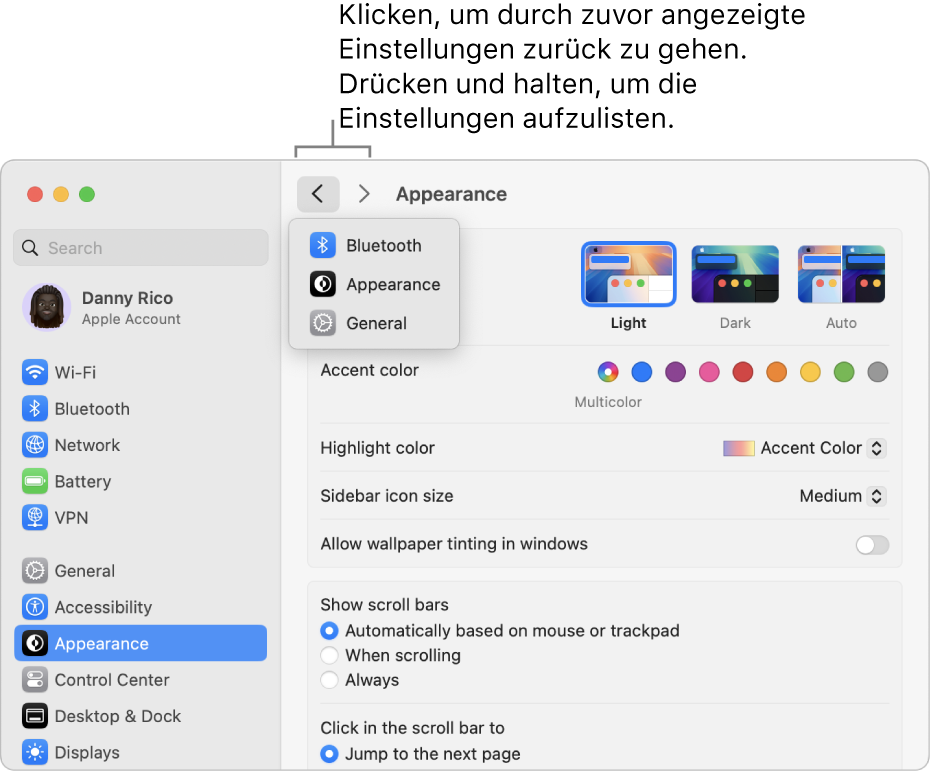Select Displays label in the sidebar
Screen dimensions: 931x774
click(87, 753)
